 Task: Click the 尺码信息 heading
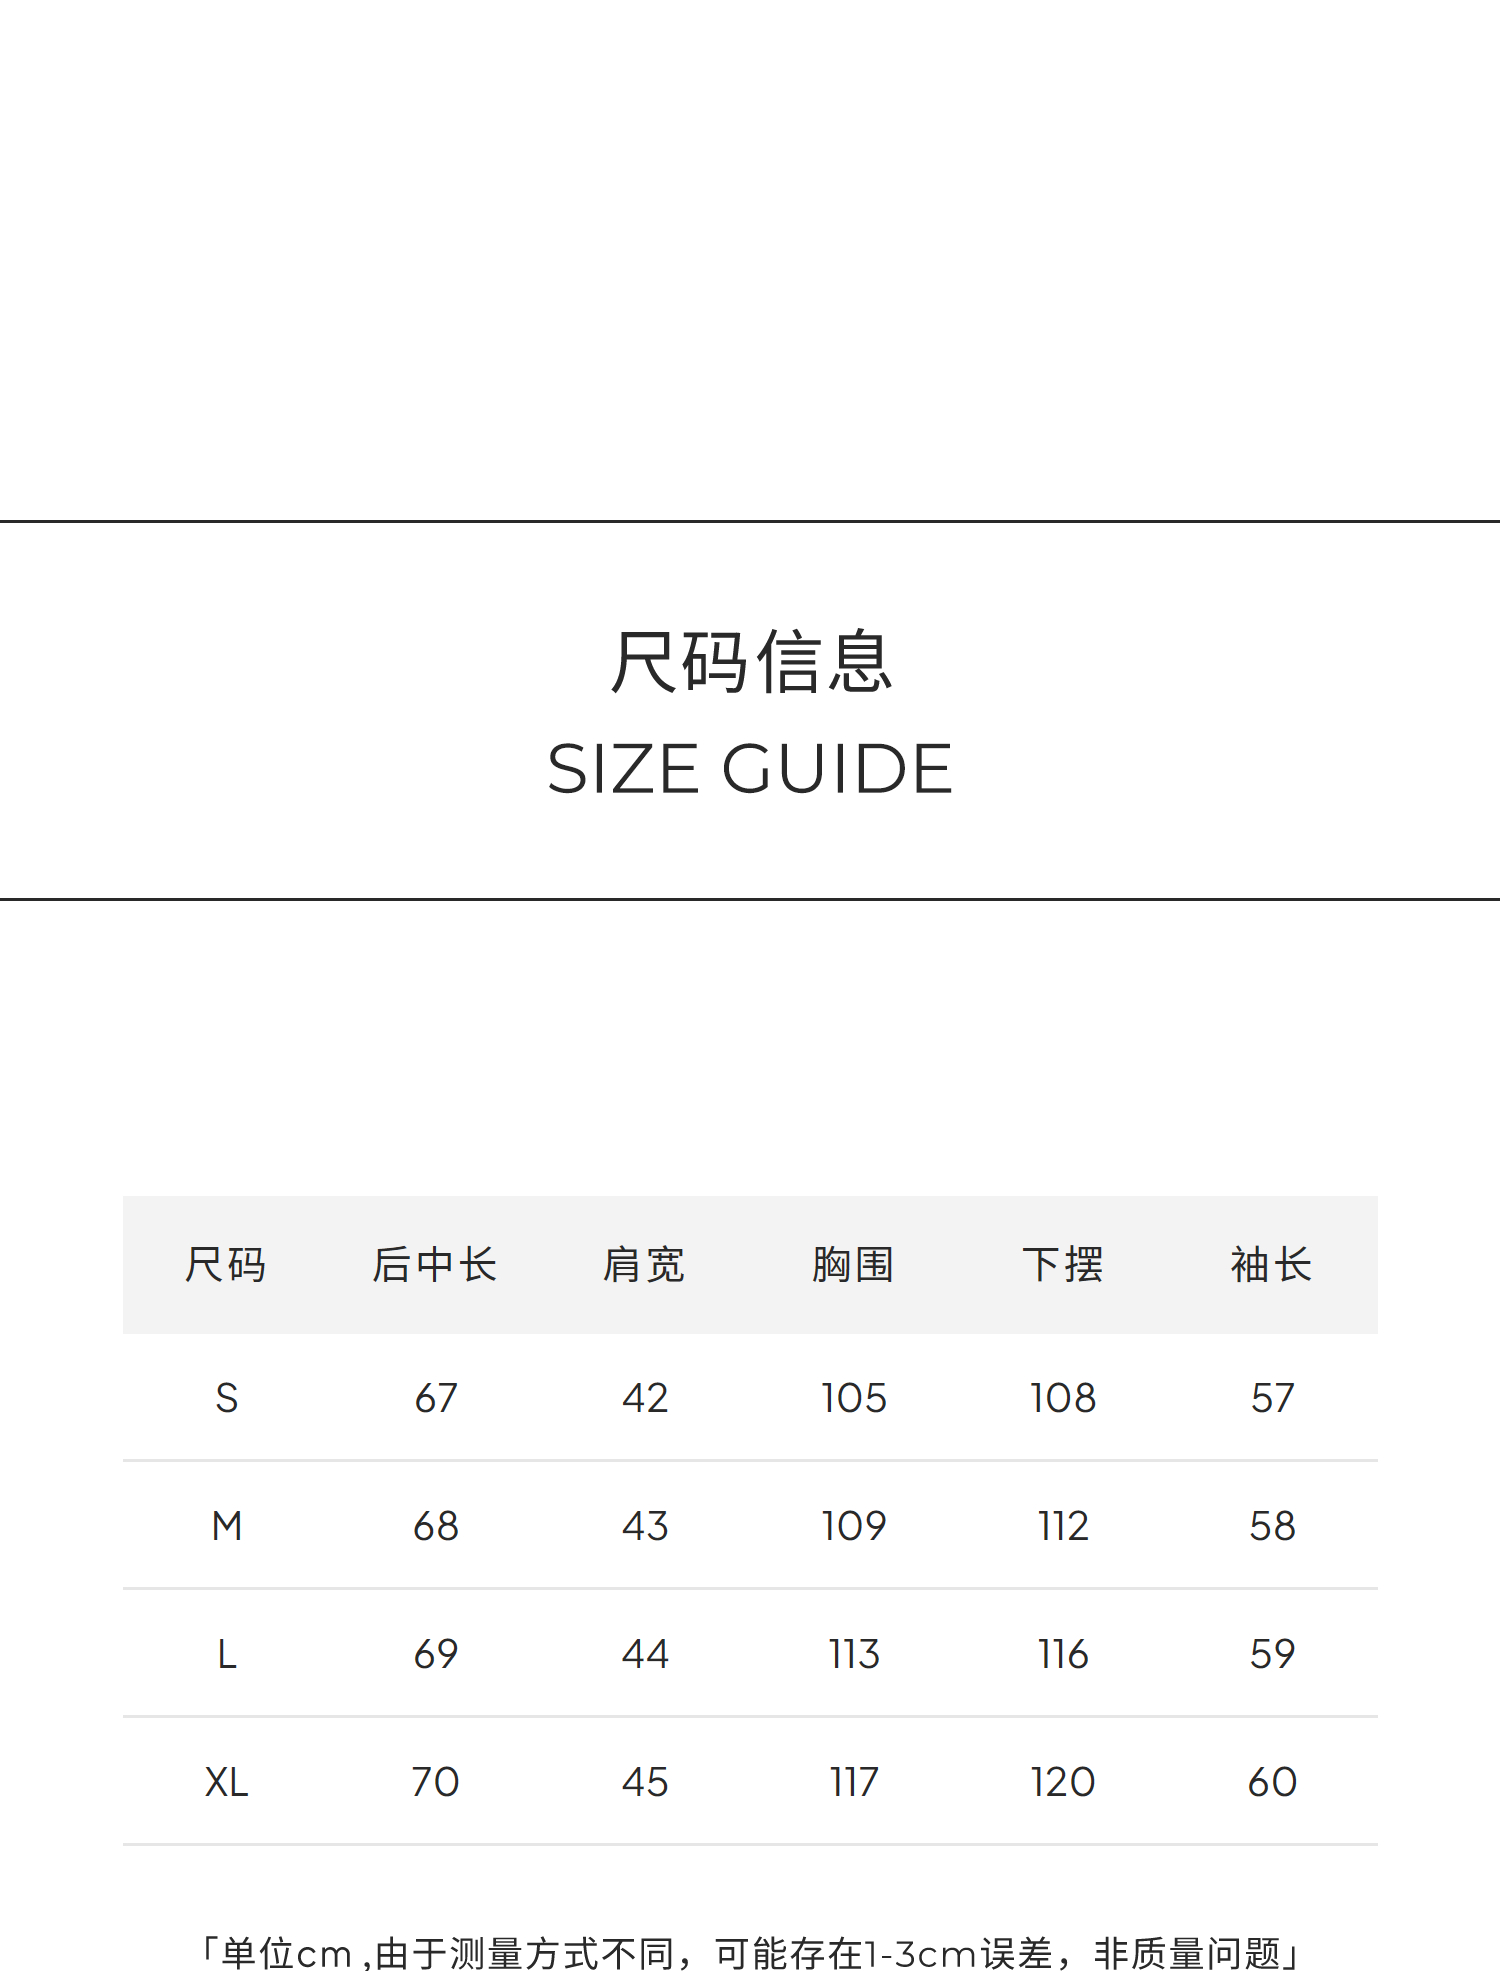coord(750,661)
